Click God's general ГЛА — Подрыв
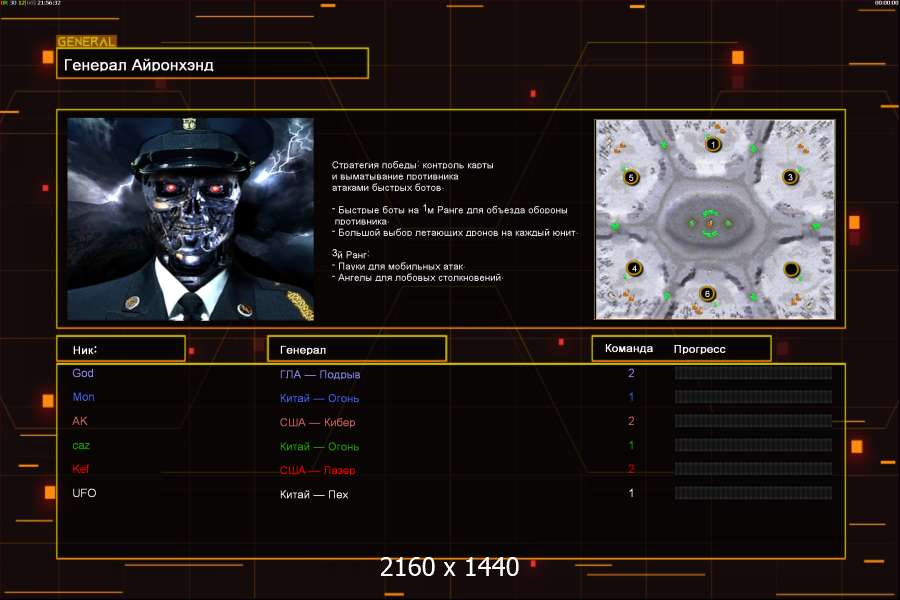The height and width of the screenshot is (600, 900). click(320, 374)
